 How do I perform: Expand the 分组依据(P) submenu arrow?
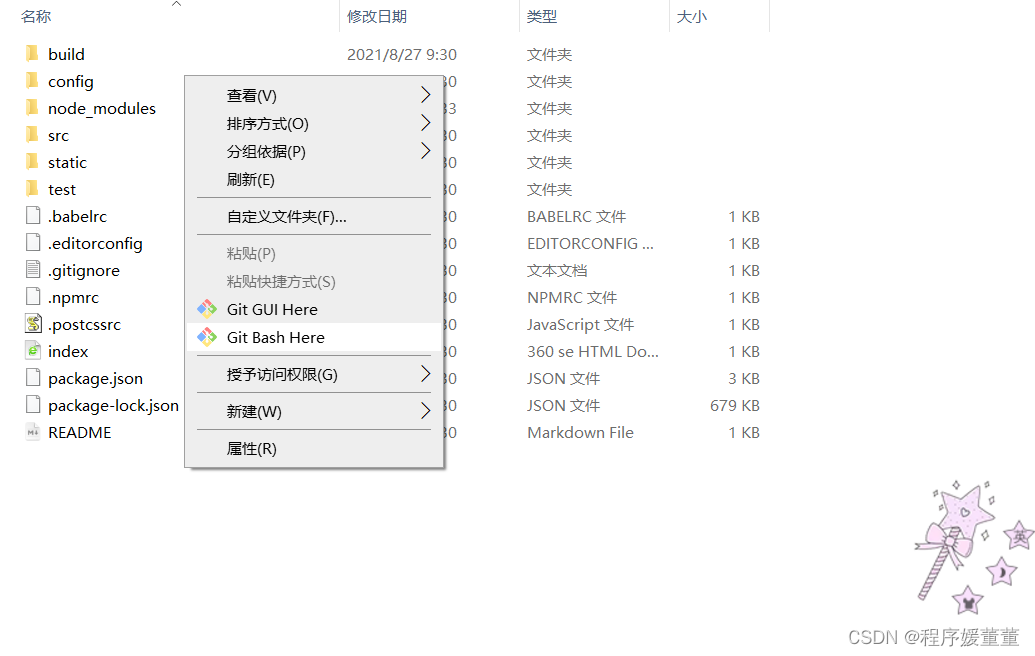[x=426, y=151]
